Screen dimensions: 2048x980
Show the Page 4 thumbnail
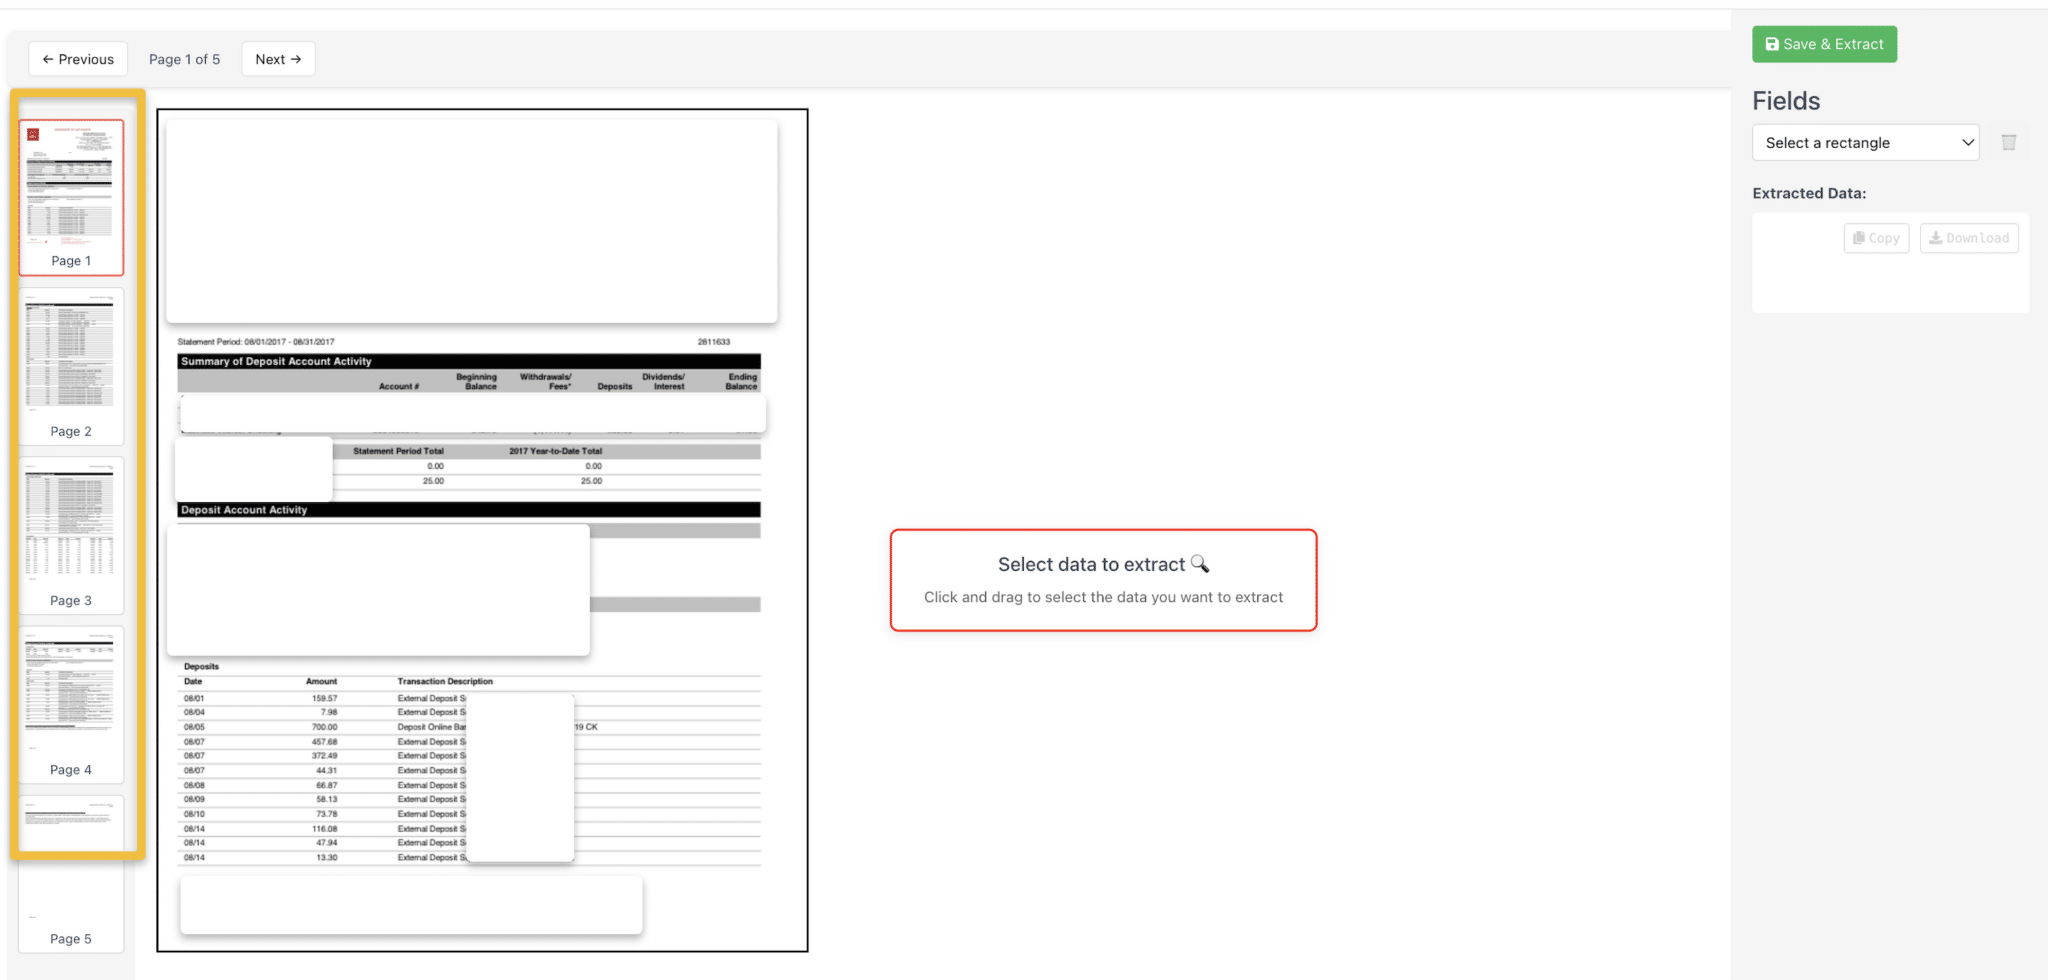click(71, 704)
